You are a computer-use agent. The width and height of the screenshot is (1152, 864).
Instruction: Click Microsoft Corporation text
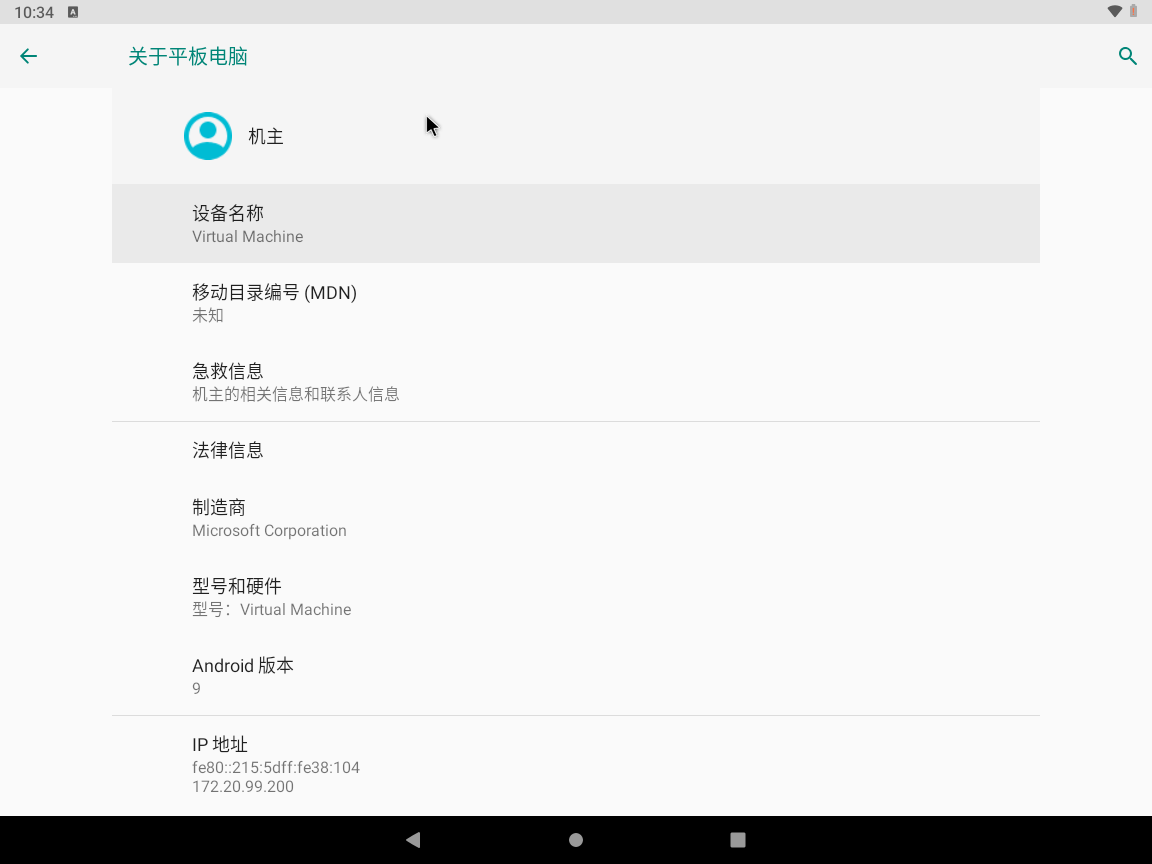point(269,530)
